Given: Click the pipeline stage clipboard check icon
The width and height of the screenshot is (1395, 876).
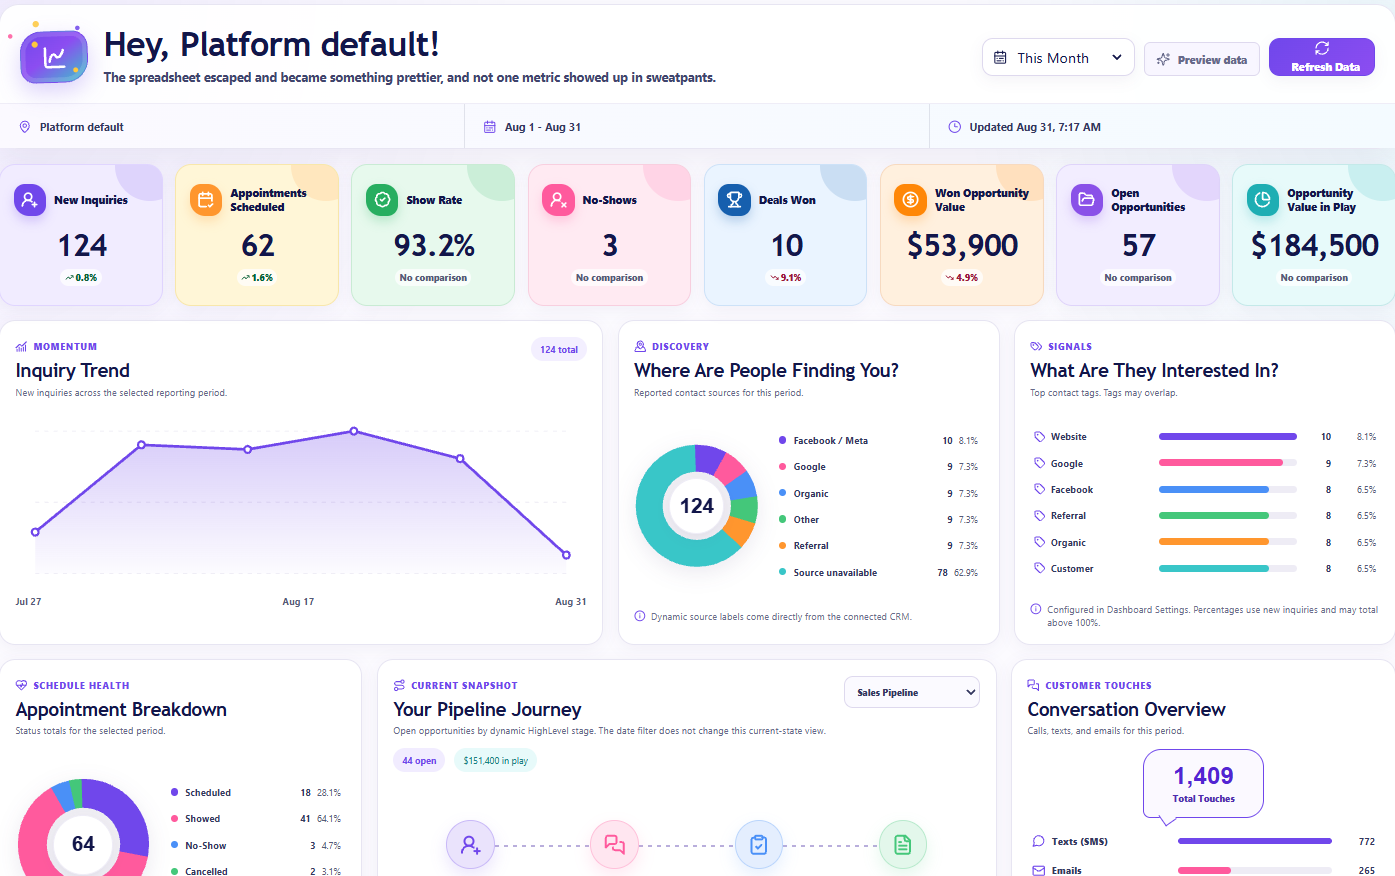Looking at the screenshot, I should pyautogui.click(x=759, y=845).
